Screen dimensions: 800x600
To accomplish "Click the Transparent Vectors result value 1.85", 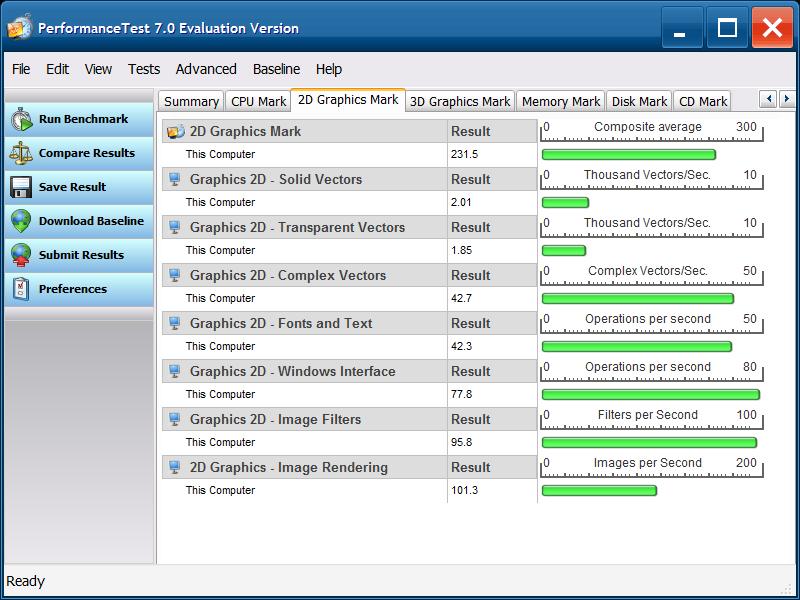I will 461,250.
